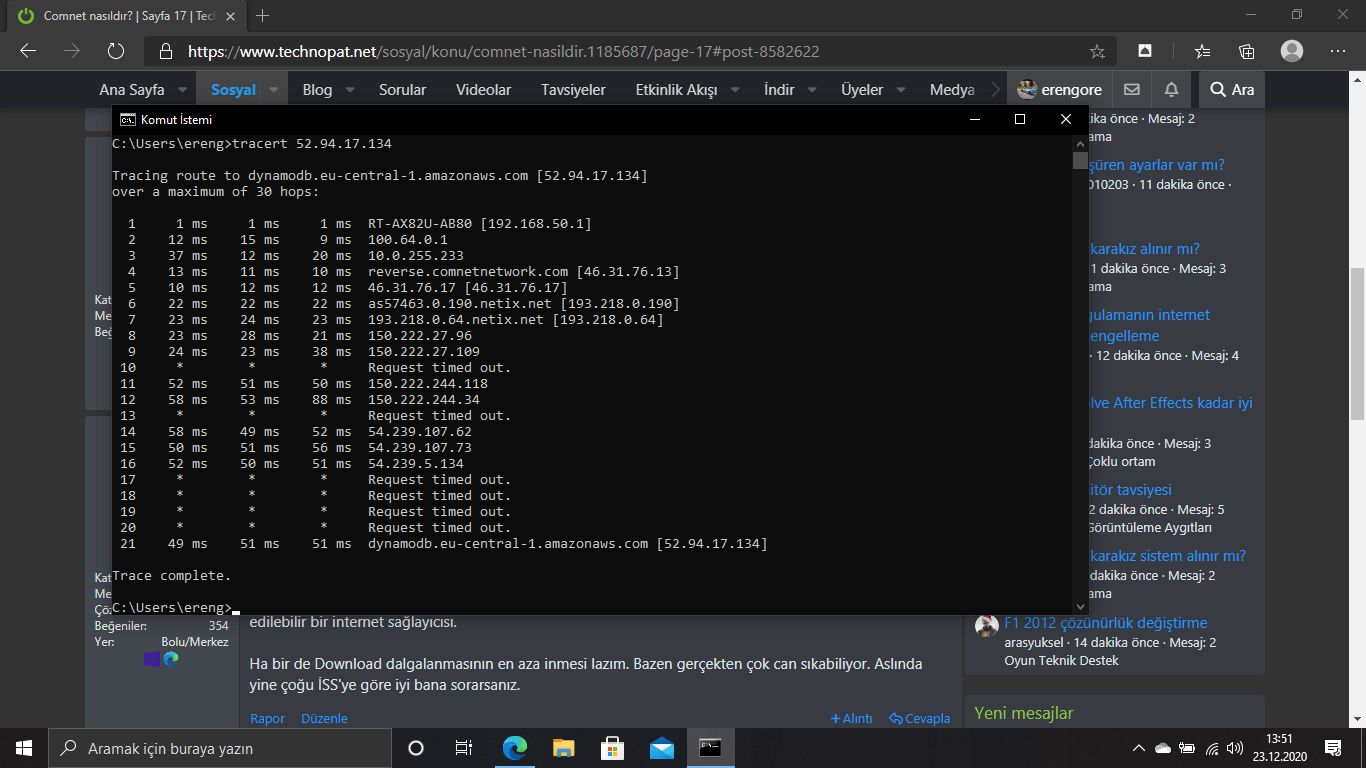Expand the İndir dropdown arrow
The width and height of the screenshot is (1366, 768).
point(812,89)
